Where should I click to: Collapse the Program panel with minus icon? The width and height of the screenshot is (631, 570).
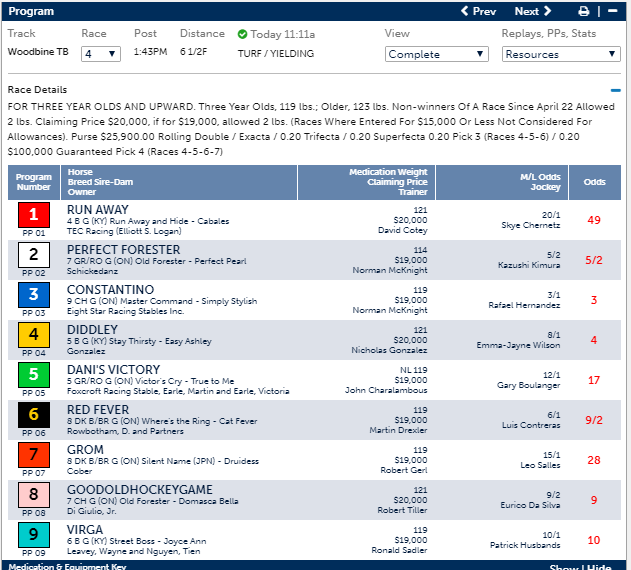click(x=612, y=11)
